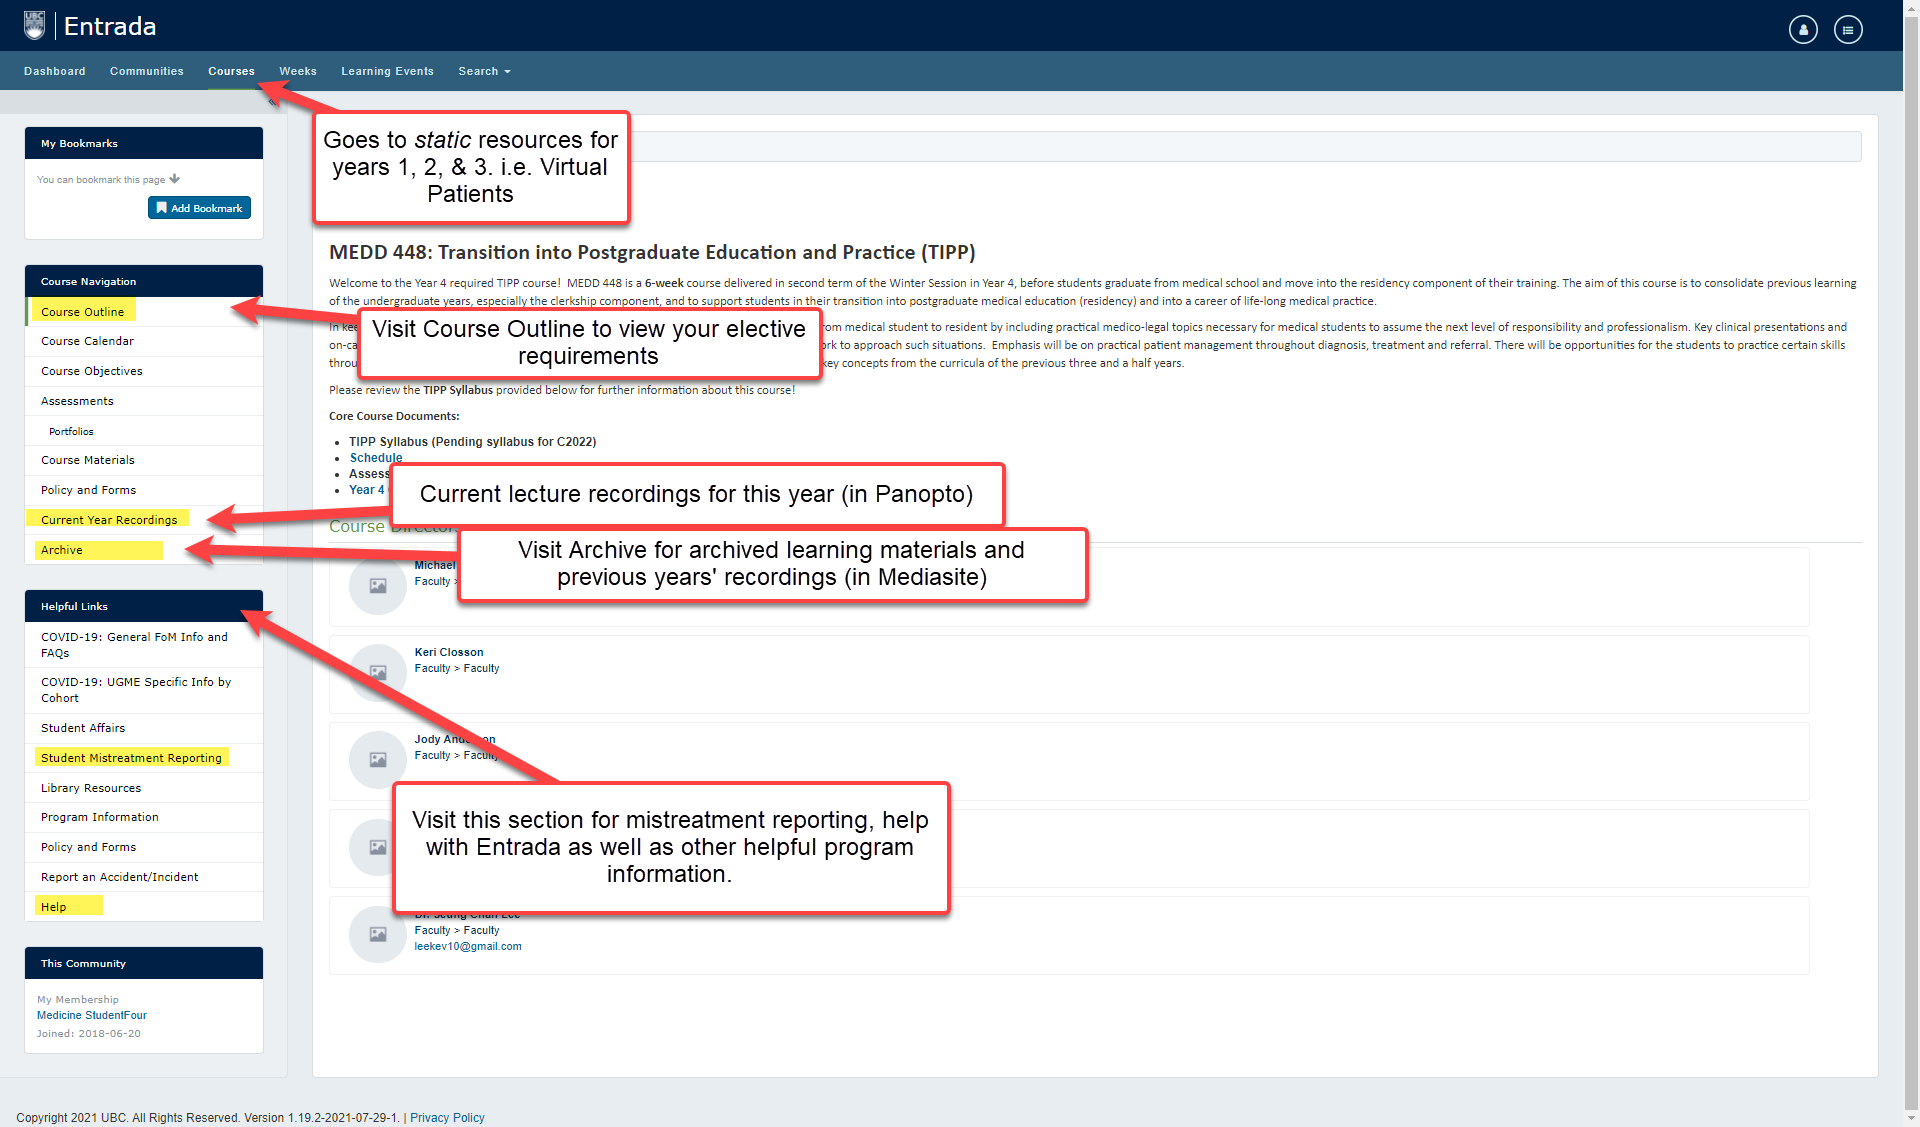Open the Archive navigation item
Image resolution: width=1920 pixels, height=1127 pixels.
(62, 550)
